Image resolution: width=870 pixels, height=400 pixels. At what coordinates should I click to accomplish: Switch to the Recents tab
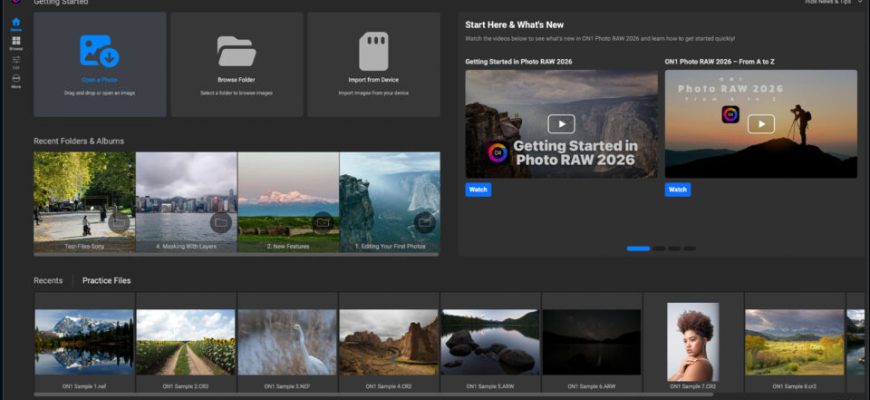coord(48,281)
